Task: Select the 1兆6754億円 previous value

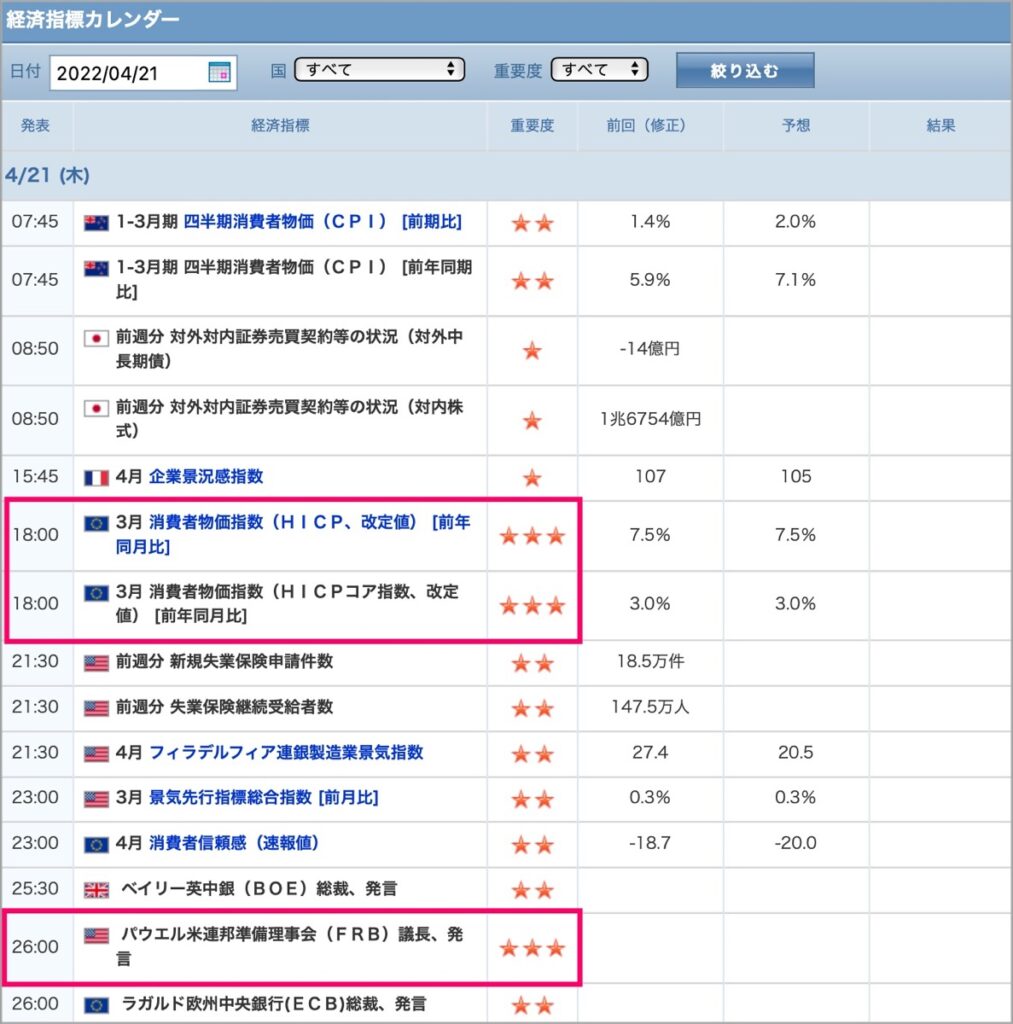Action: (651, 419)
